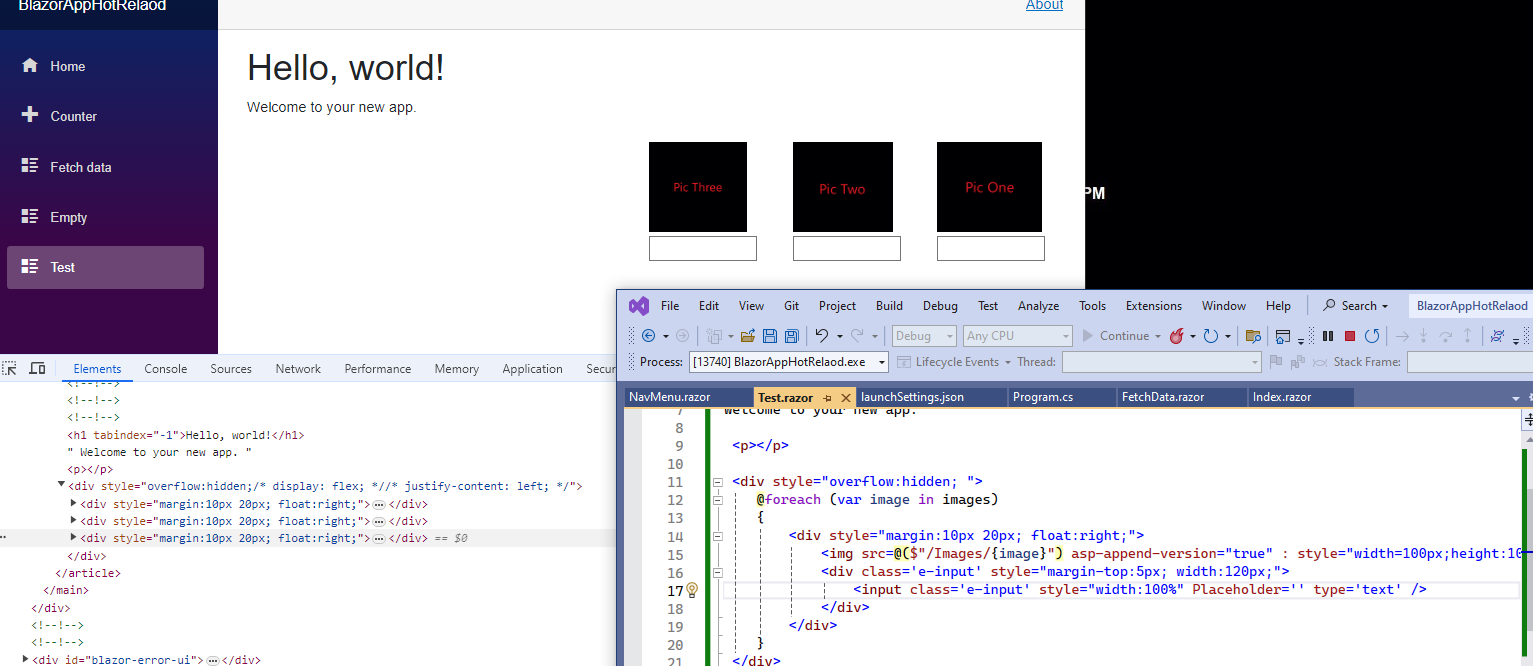Screen dimensions: 1533x666
Task: Restart the app with the circular restart icon
Action: 1372,336
